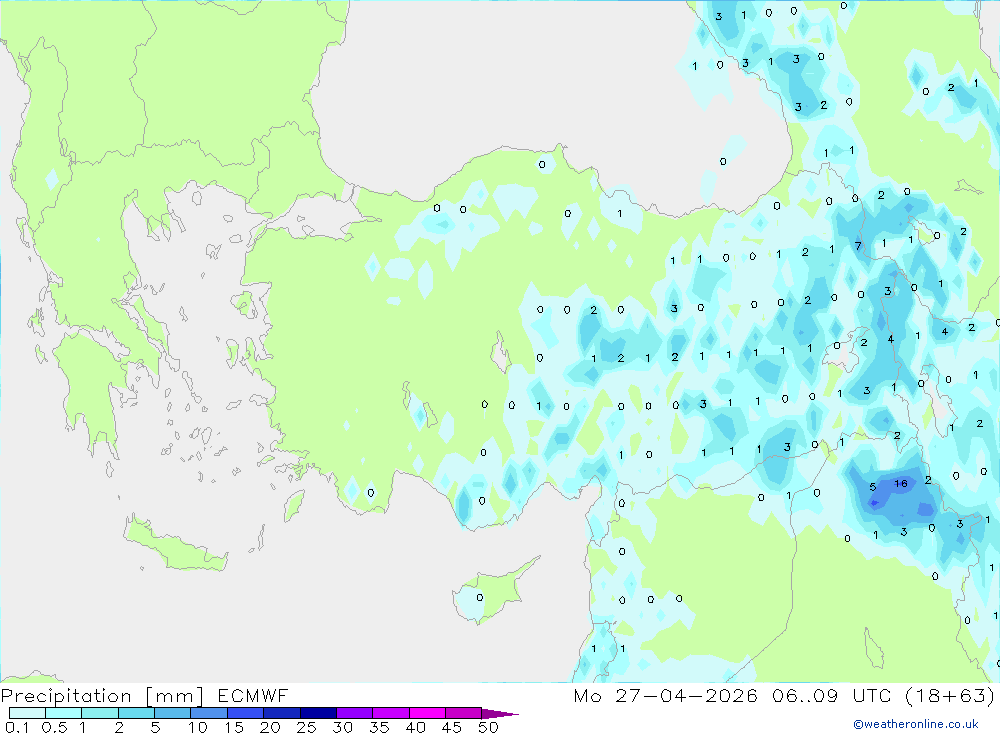Select the 35–40 mm violet legend box

(x=391, y=713)
